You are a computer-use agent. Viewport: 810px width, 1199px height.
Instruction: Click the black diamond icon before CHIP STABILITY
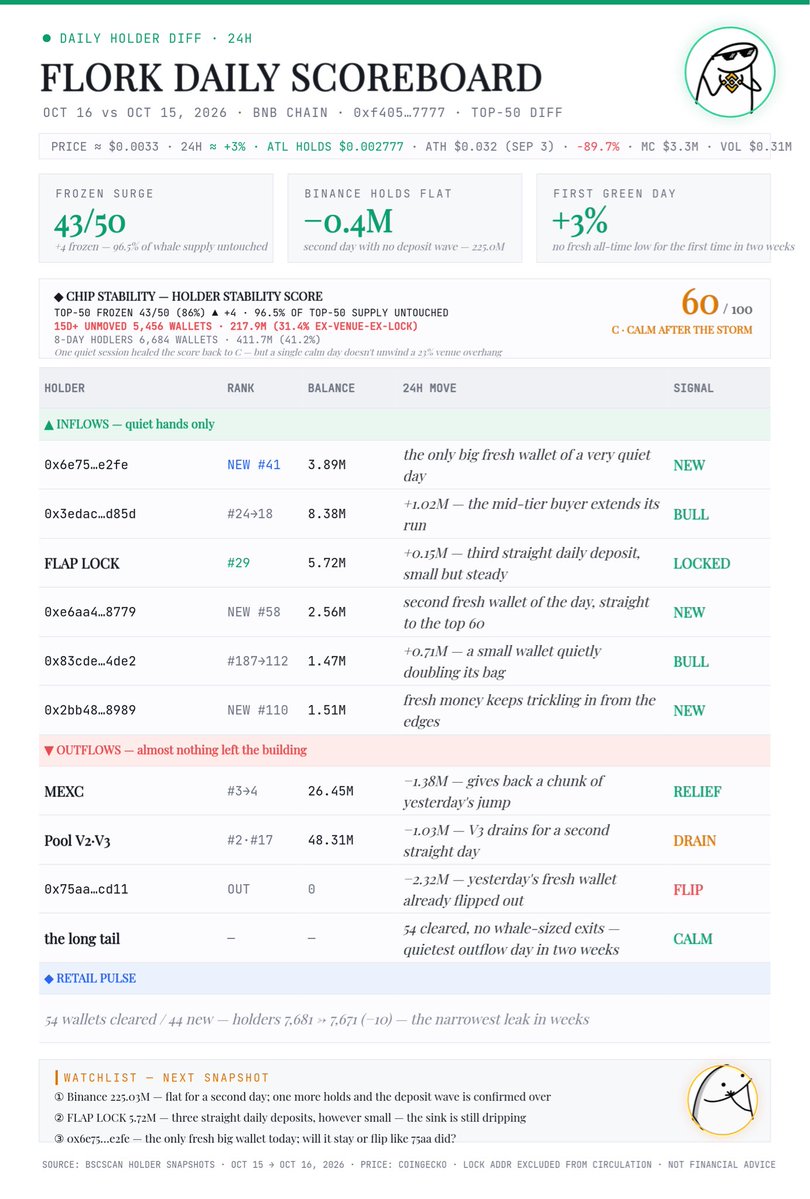59,297
